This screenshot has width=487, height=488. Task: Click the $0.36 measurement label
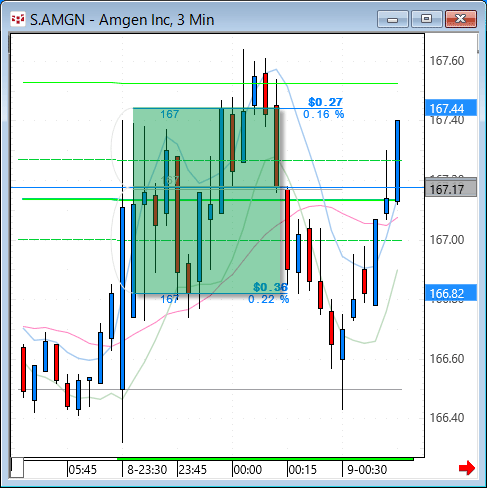click(270, 287)
